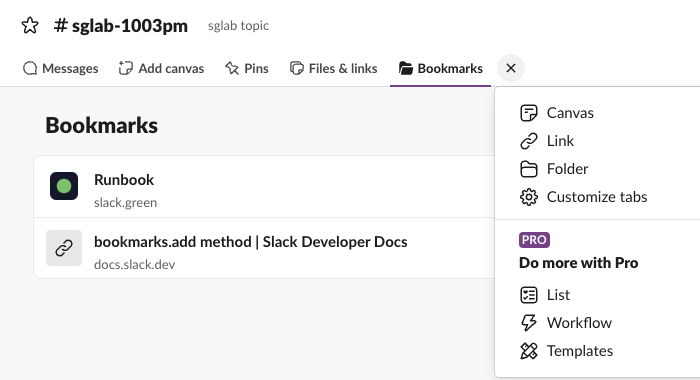700x380 pixels.
Task: Select the Bookmarks tab
Action: pyautogui.click(x=441, y=68)
